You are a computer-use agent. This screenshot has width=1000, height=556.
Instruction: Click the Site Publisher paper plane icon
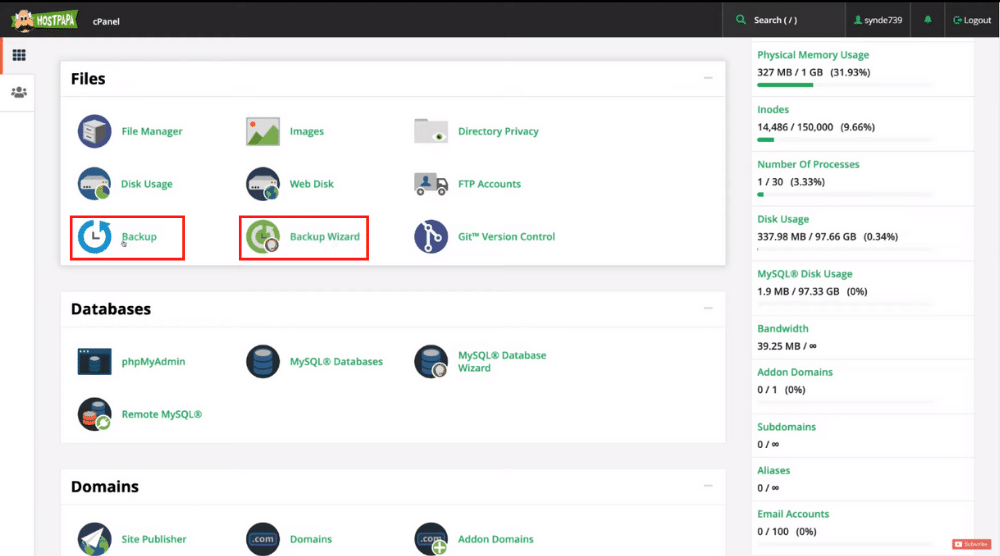click(94, 539)
